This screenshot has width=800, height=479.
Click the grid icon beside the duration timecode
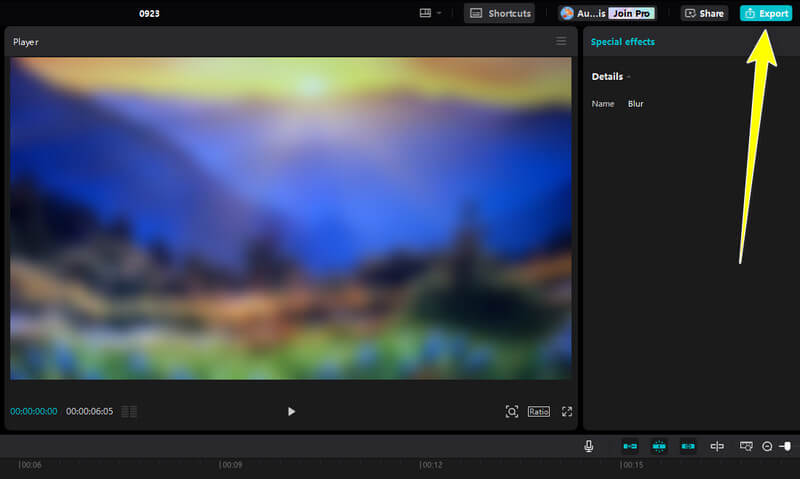(x=129, y=411)
